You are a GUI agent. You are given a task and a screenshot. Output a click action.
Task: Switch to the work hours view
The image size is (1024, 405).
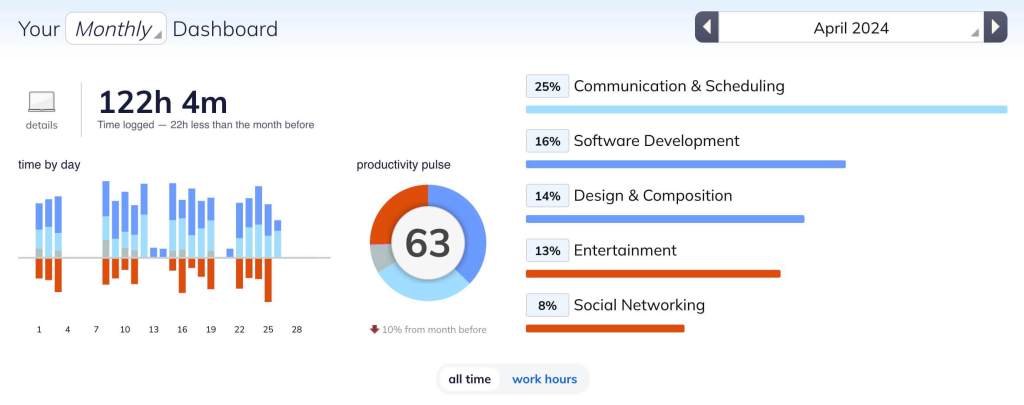(x=544, y=379)
